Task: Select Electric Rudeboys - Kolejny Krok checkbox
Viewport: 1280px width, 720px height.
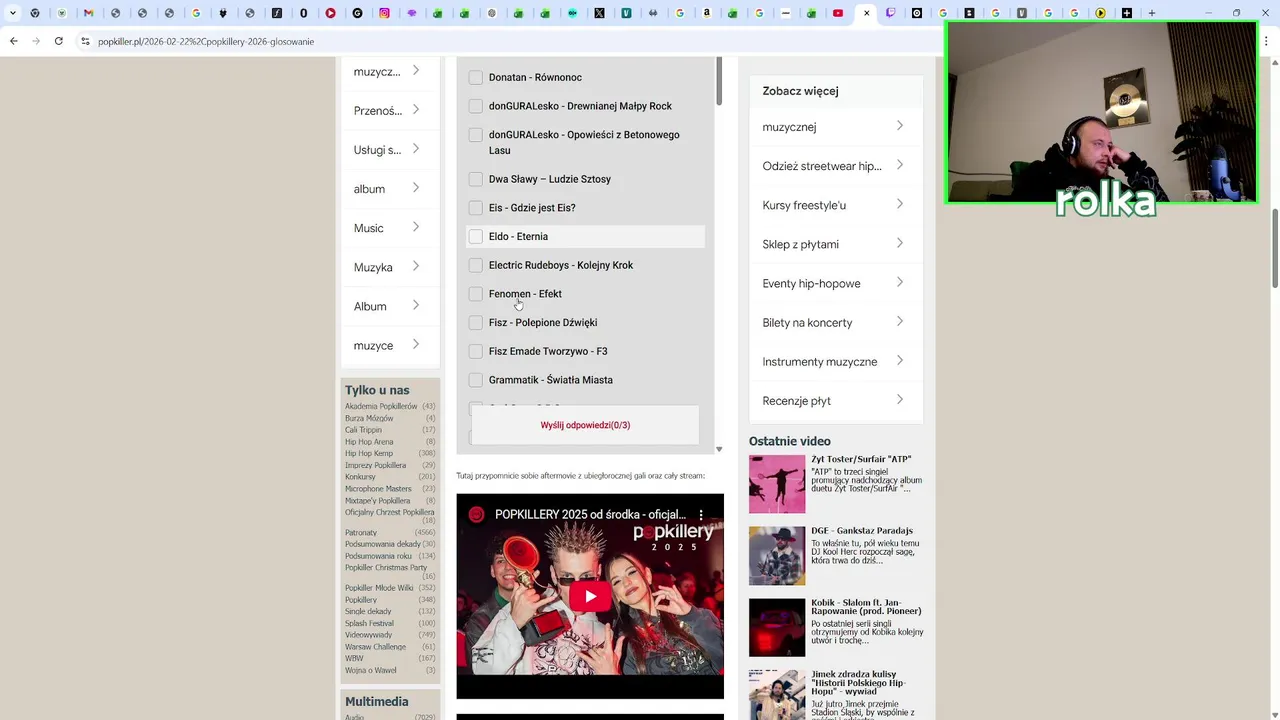Action: coord(476,265)
